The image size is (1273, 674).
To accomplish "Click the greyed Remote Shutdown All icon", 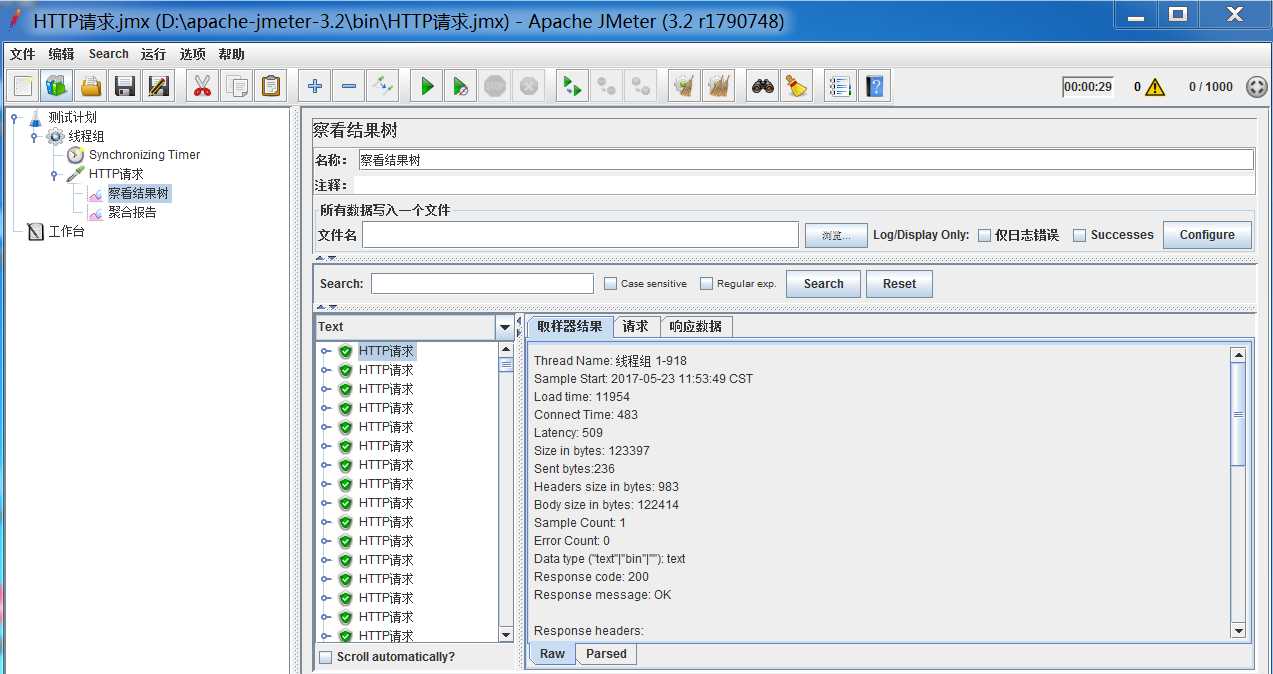I will [x=640, y=86].
